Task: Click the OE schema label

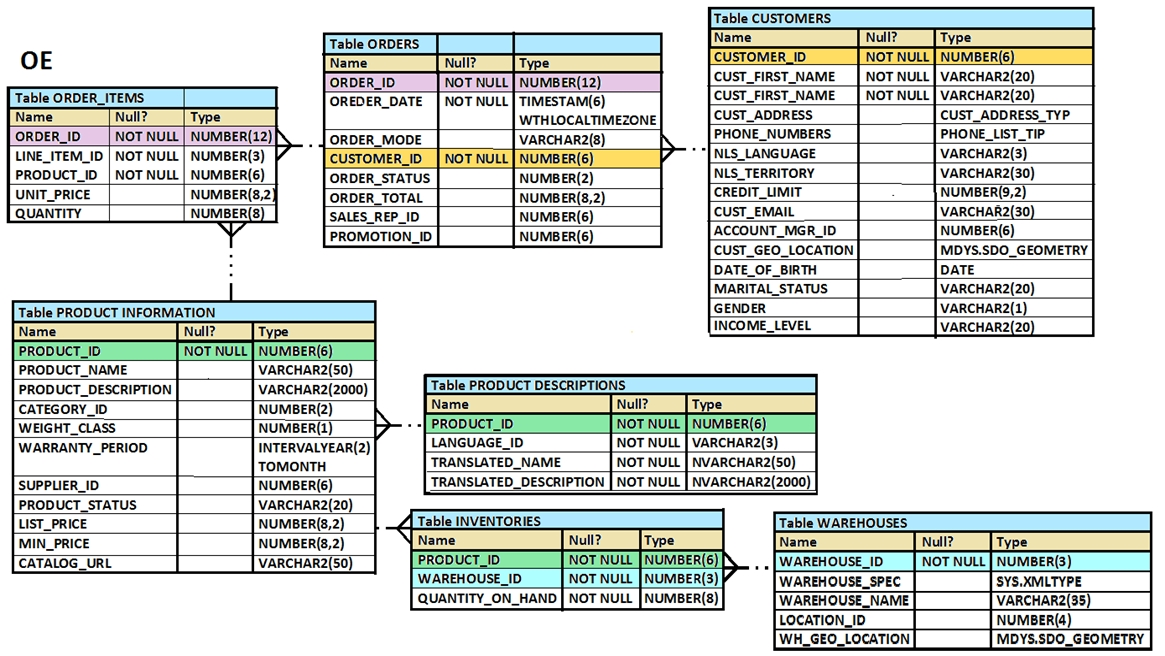Action: [37, 62]
